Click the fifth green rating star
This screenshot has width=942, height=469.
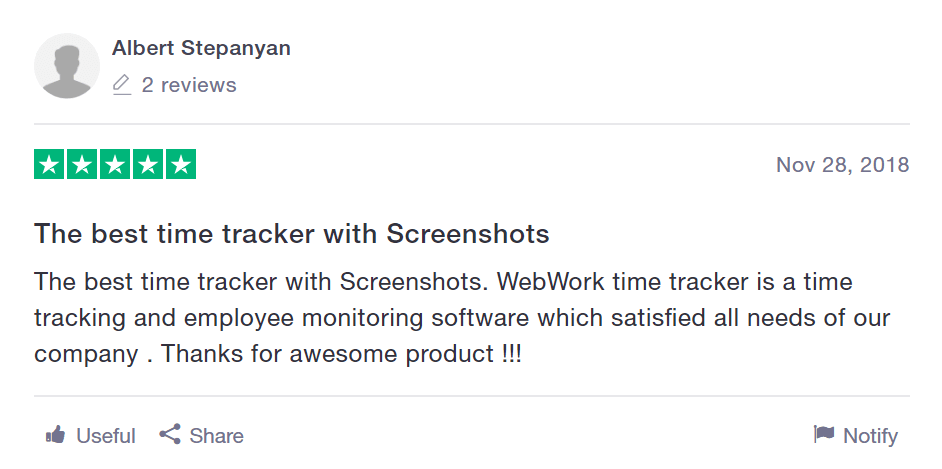(x=181, y=164)
